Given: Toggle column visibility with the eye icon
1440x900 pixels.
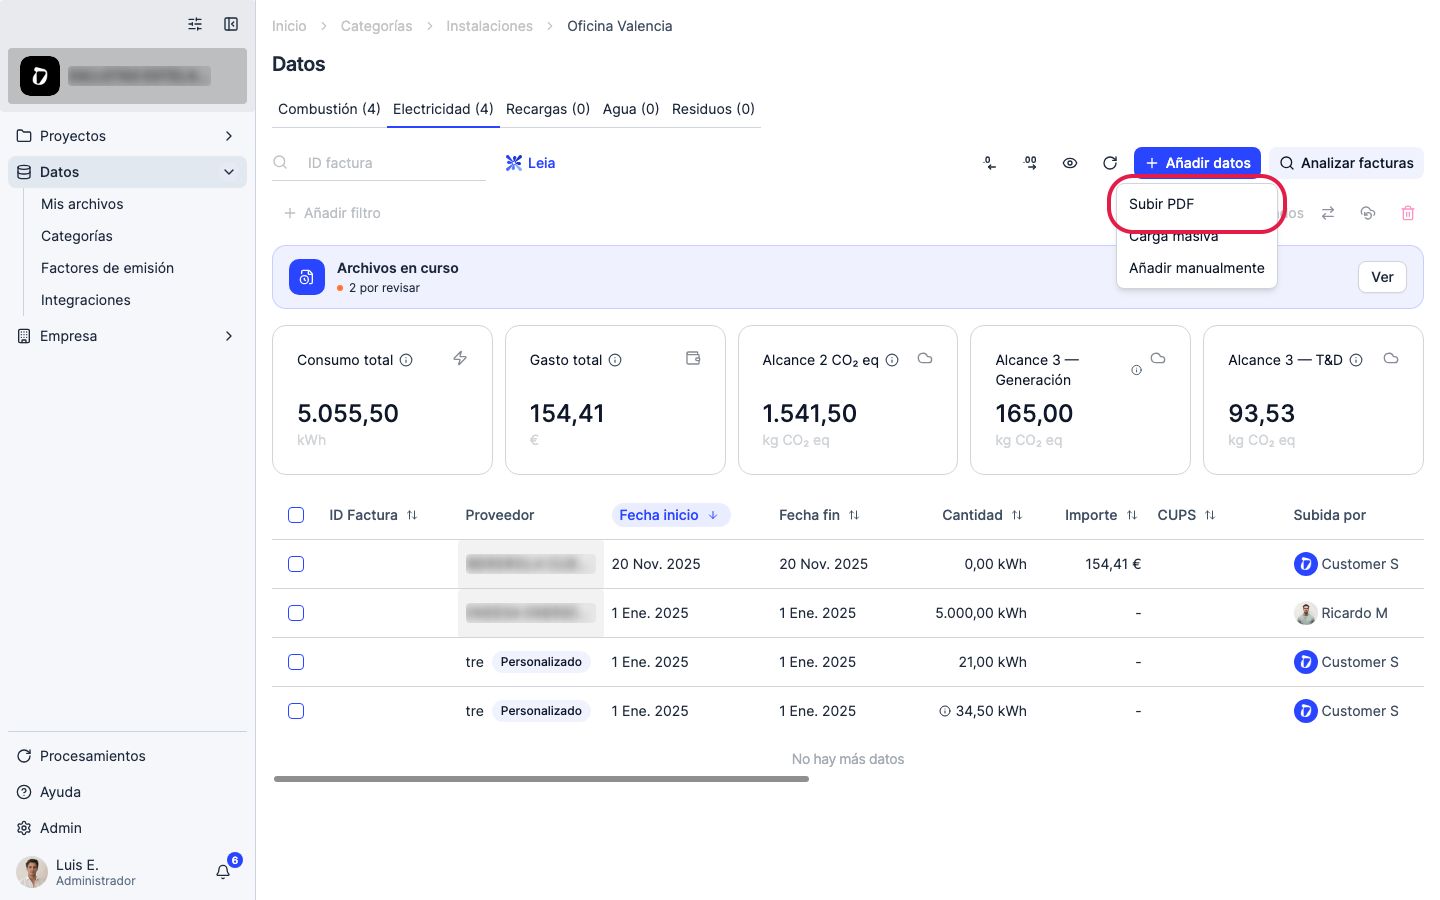Looking at the screenshot, I should (1070, 163).
